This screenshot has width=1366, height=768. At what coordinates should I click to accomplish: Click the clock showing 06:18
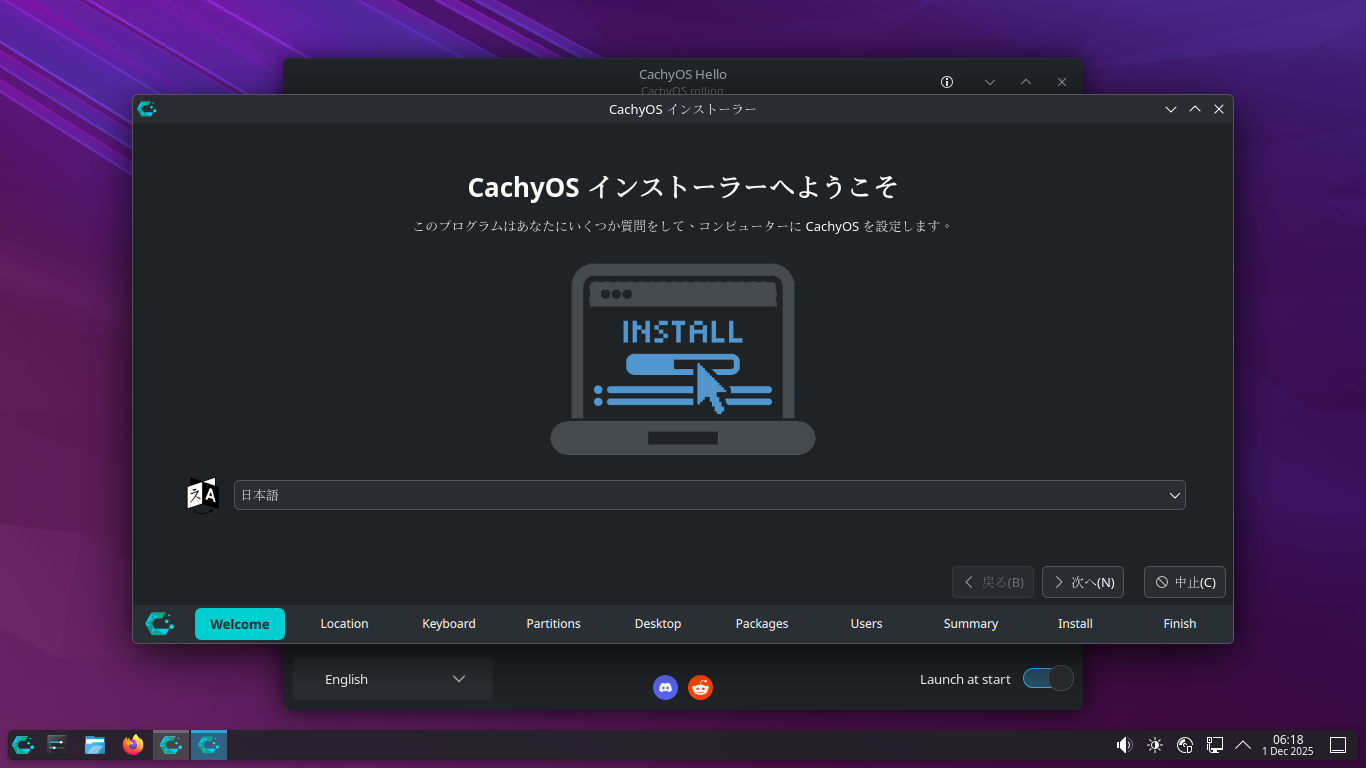pos(1287,744)
